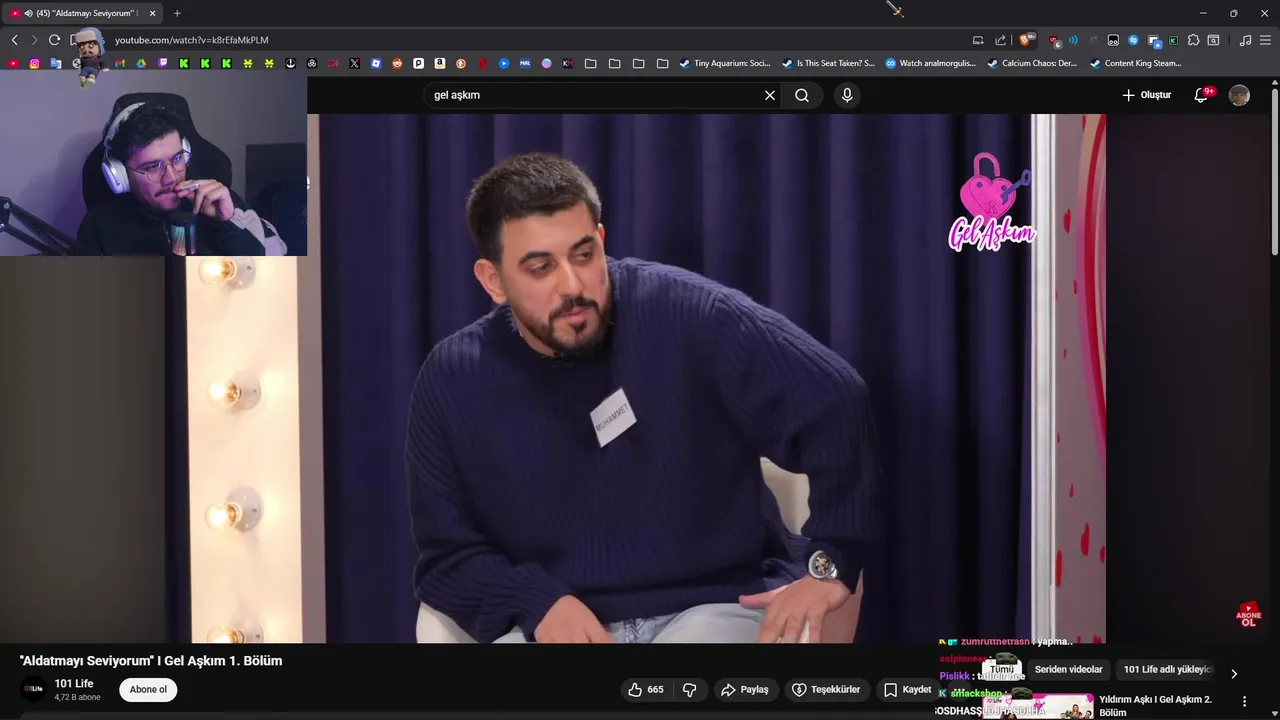Open the X (Twitter) bookmark icon
Screen dimensions: 1280x720
coord(354,63)
